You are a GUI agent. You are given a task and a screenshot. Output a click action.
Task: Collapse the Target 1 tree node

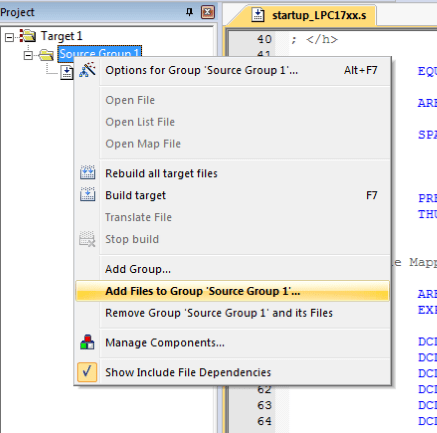(x=9, y=37)
